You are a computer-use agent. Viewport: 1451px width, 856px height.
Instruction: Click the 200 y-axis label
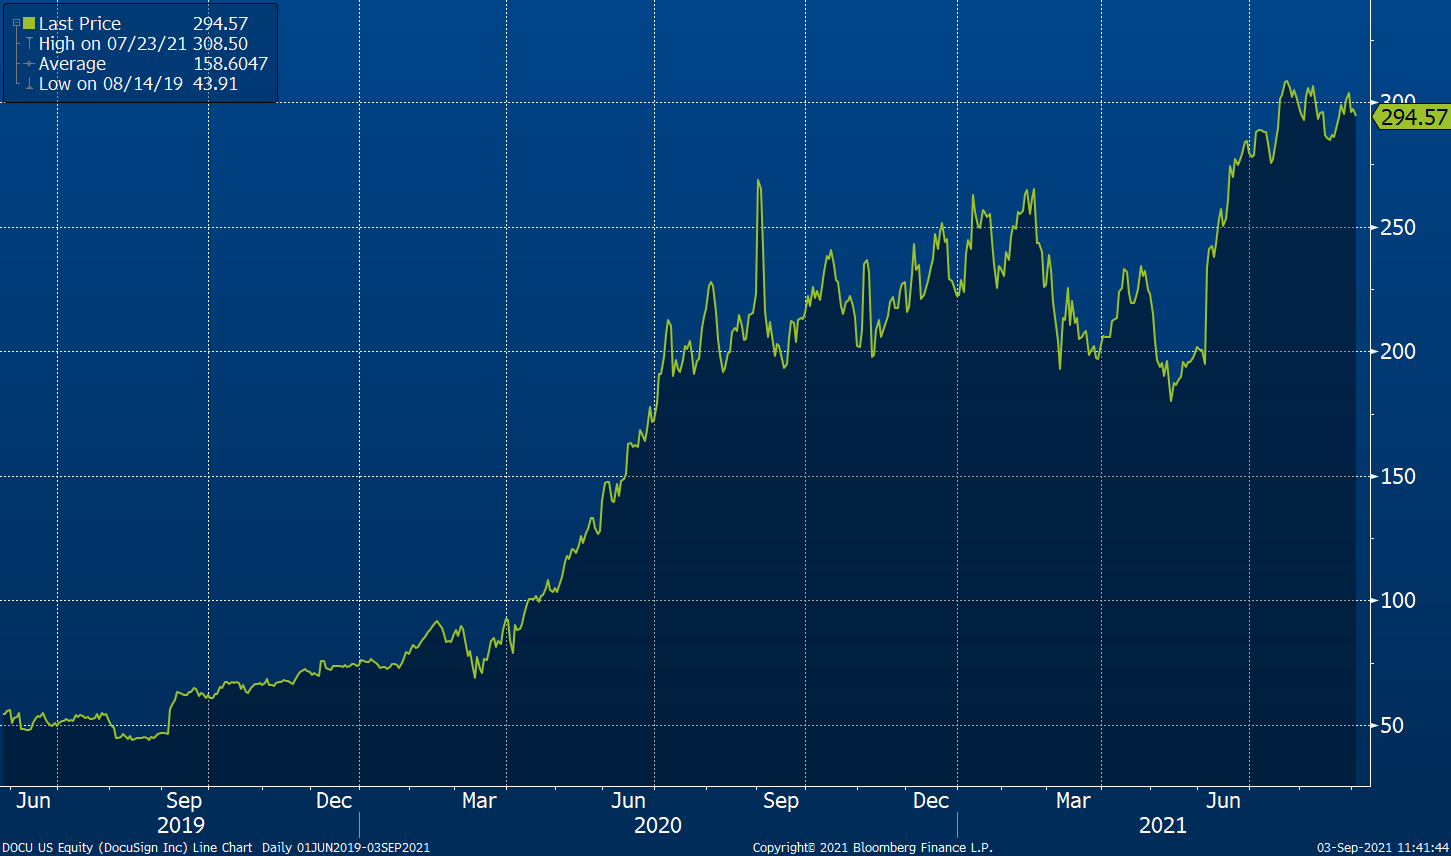(x=1400, y=351)
